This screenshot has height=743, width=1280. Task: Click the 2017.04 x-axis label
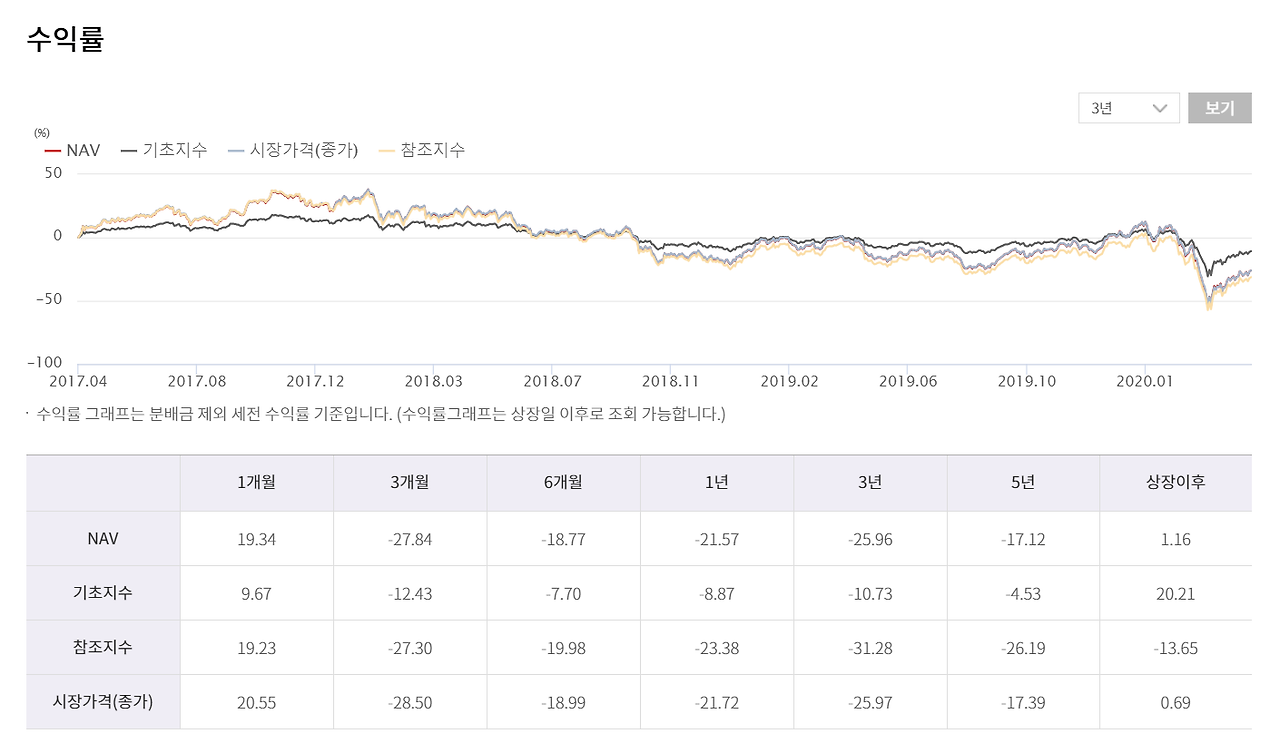(79, 381)
